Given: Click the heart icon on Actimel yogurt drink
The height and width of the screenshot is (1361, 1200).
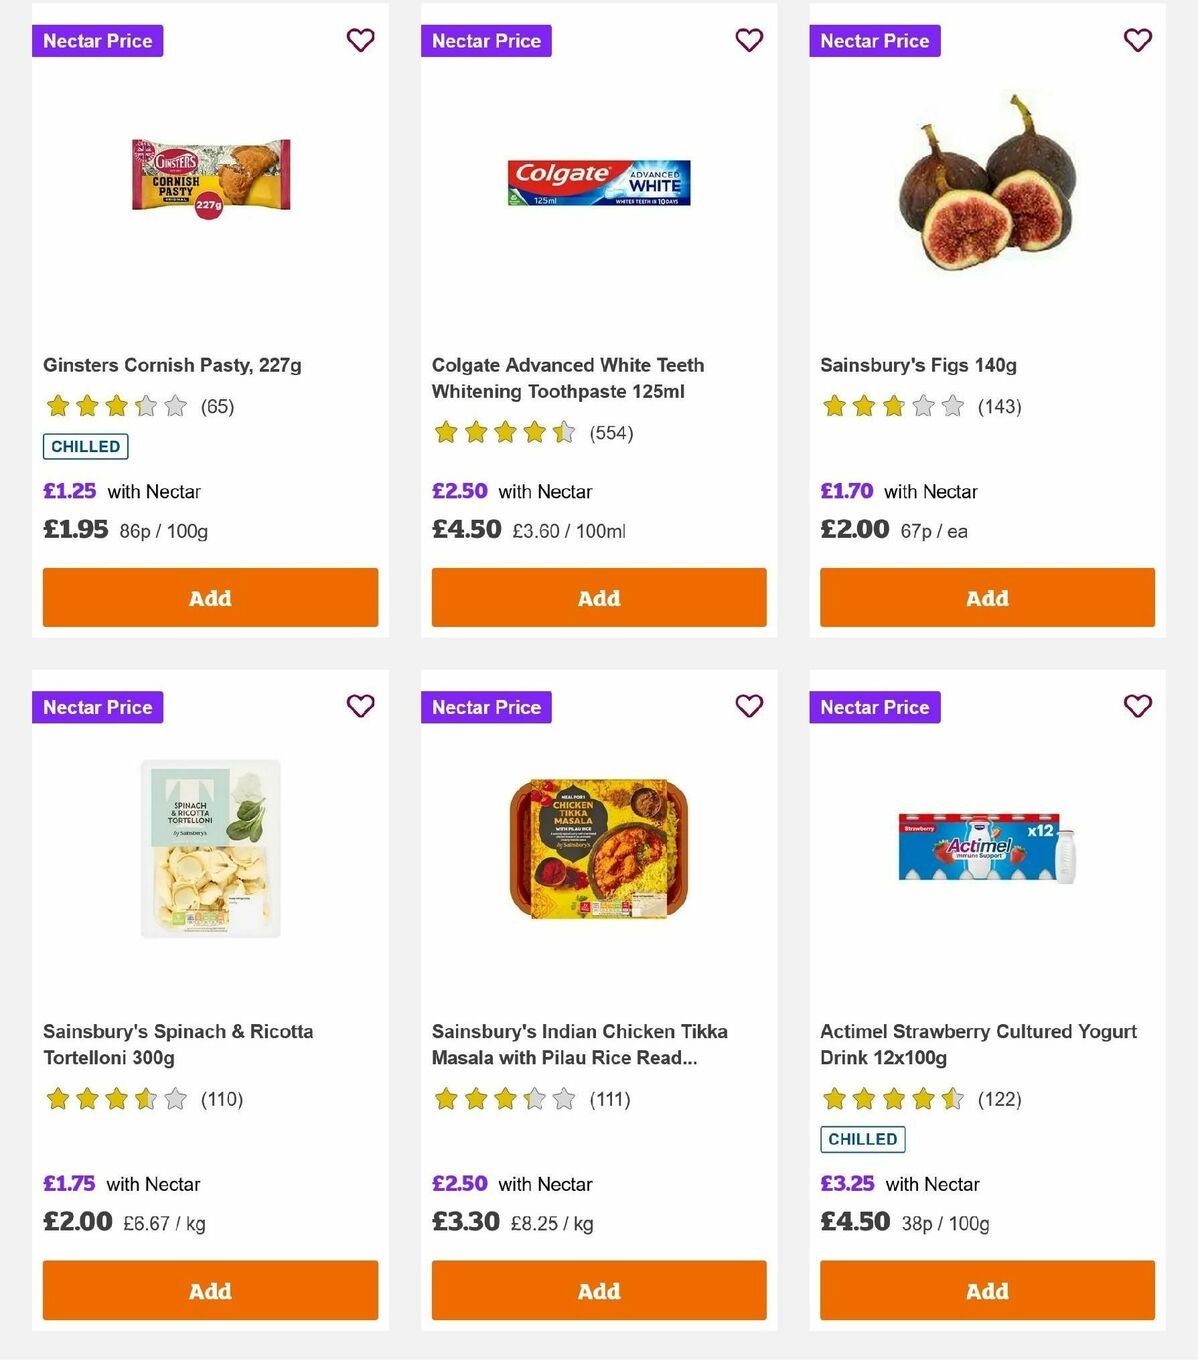Looking at the screenshot, I should tap(1137, 706).
